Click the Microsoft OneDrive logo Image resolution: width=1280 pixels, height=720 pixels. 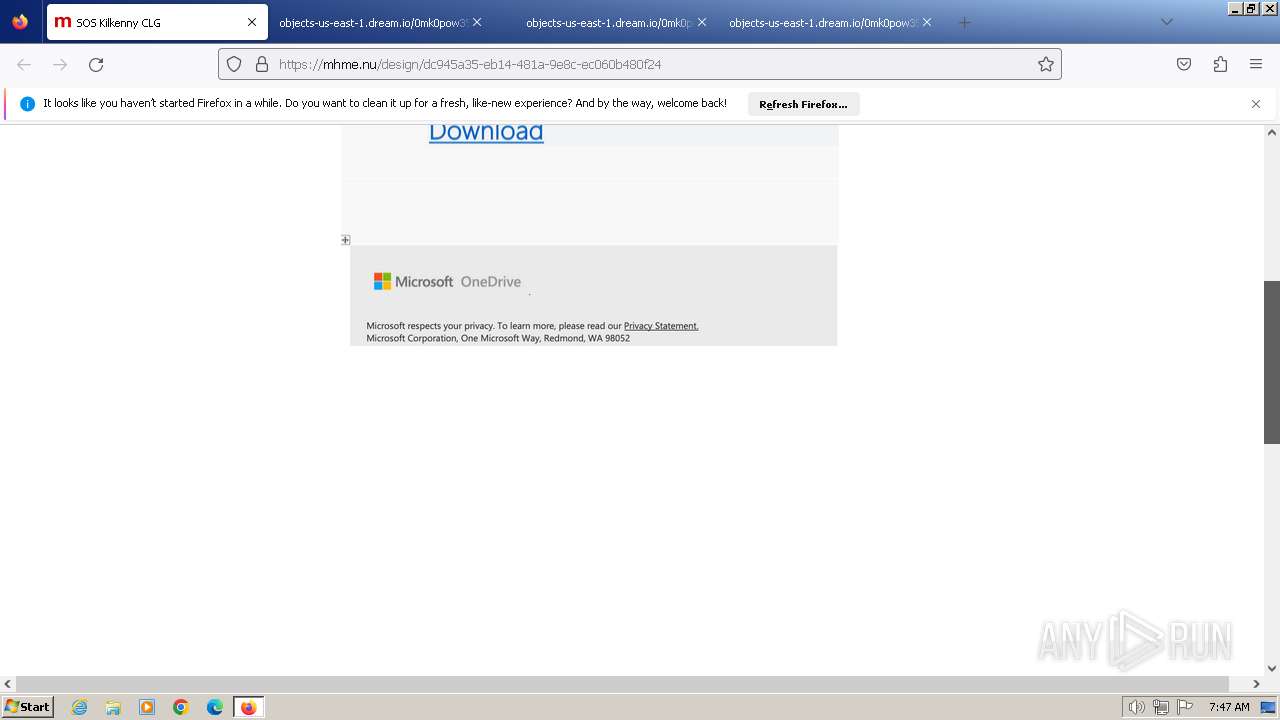click(x=447, y=282)
